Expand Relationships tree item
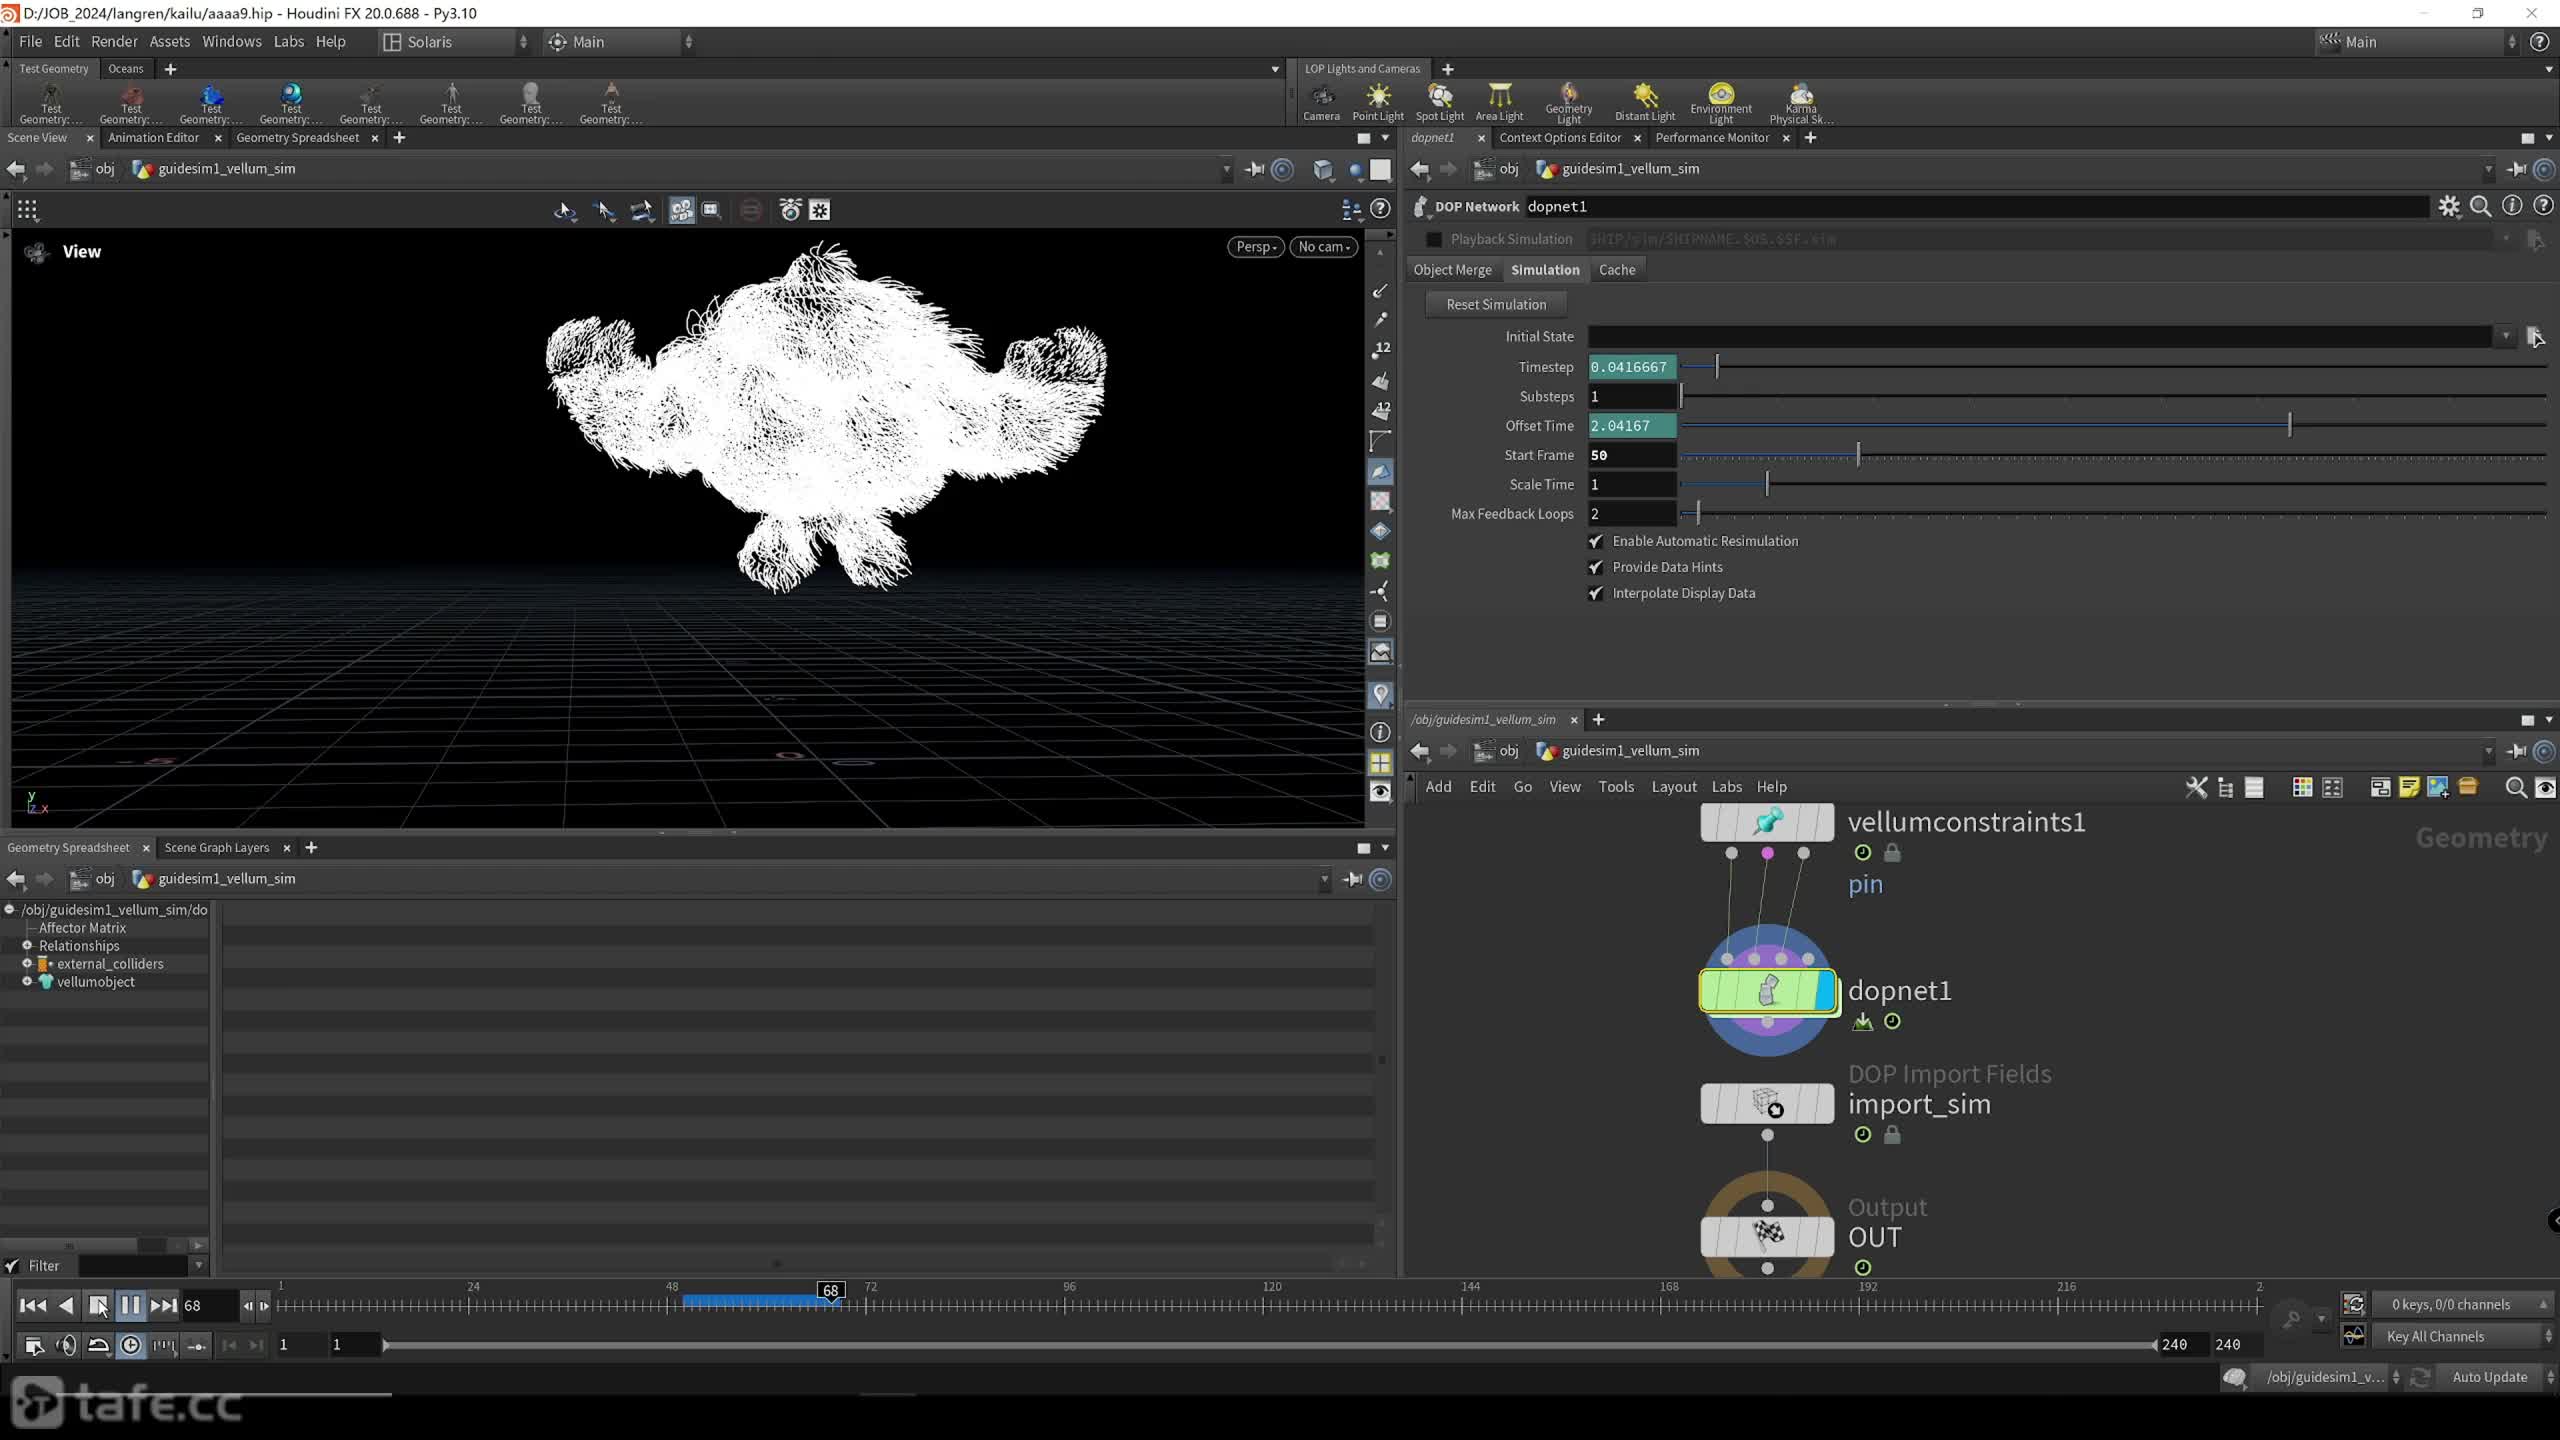2560x1440 pixels. 27,946
